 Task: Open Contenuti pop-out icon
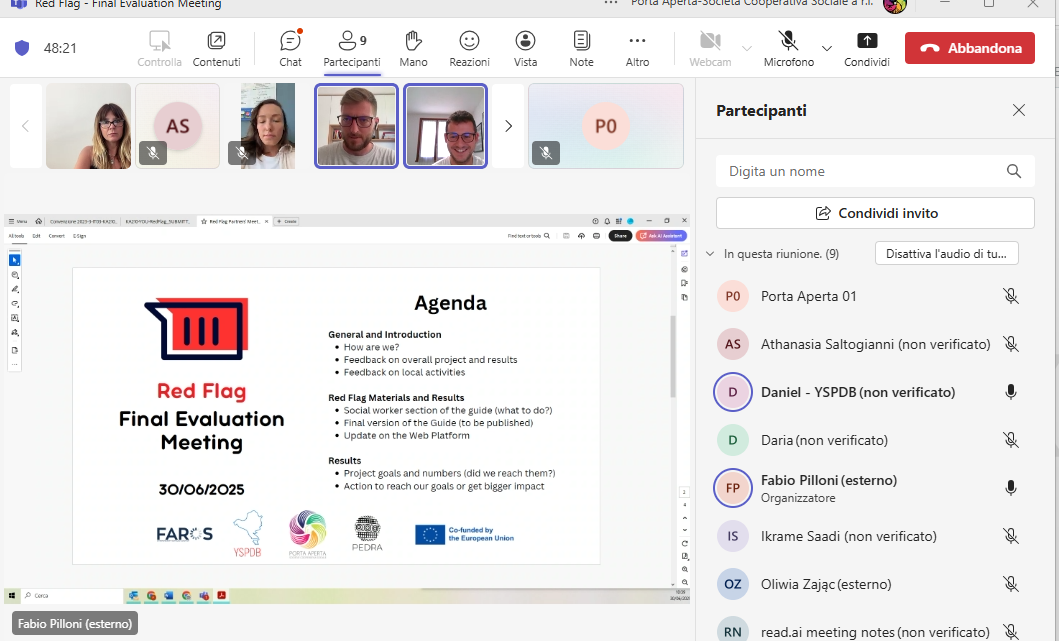[x=216, y=48]
